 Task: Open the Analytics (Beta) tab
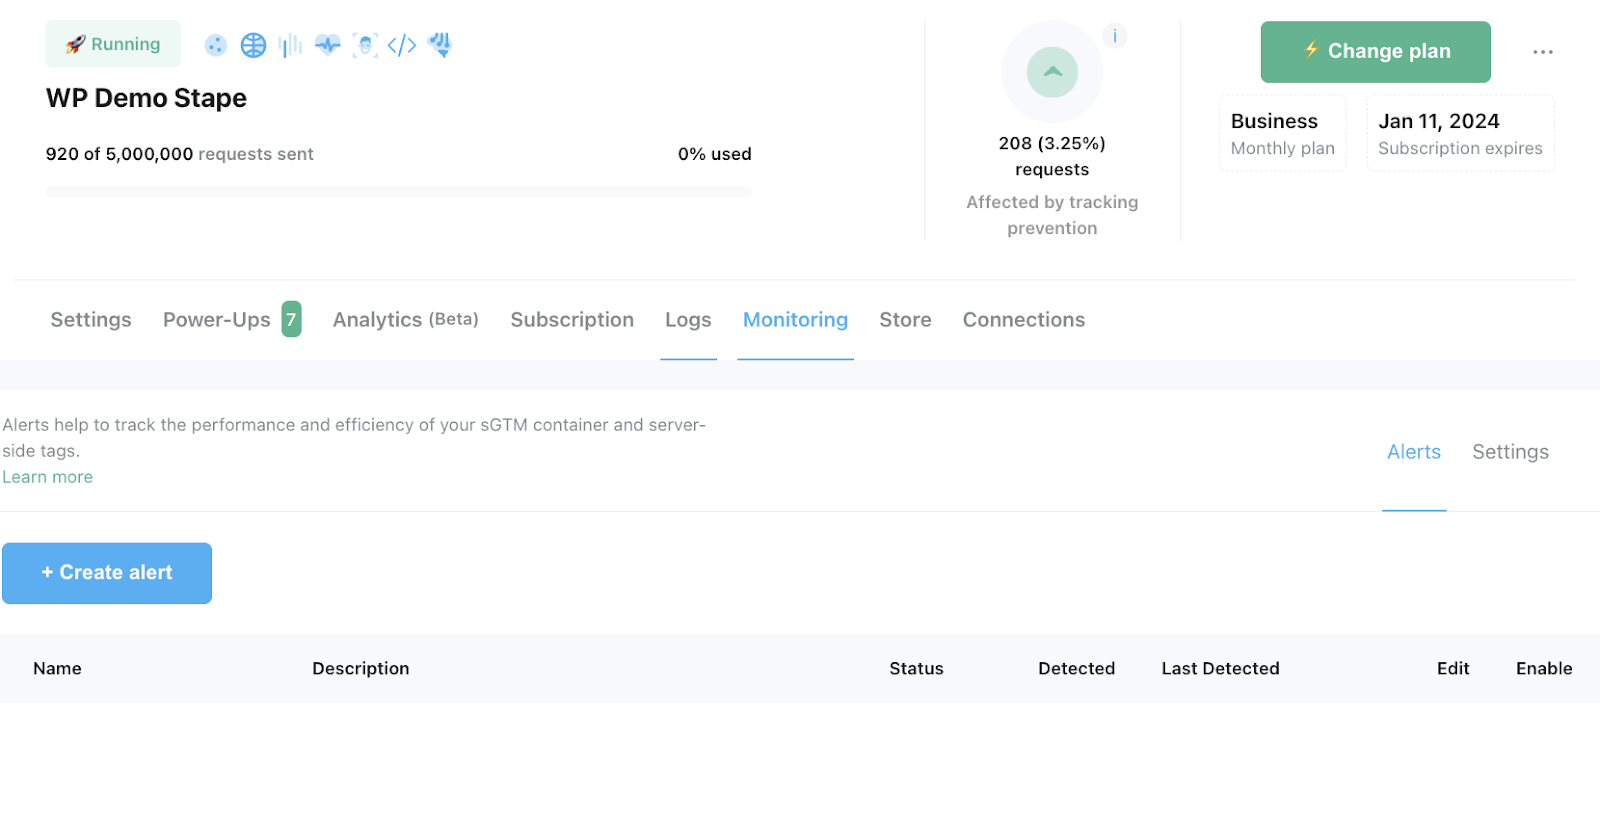pos(405,320)
